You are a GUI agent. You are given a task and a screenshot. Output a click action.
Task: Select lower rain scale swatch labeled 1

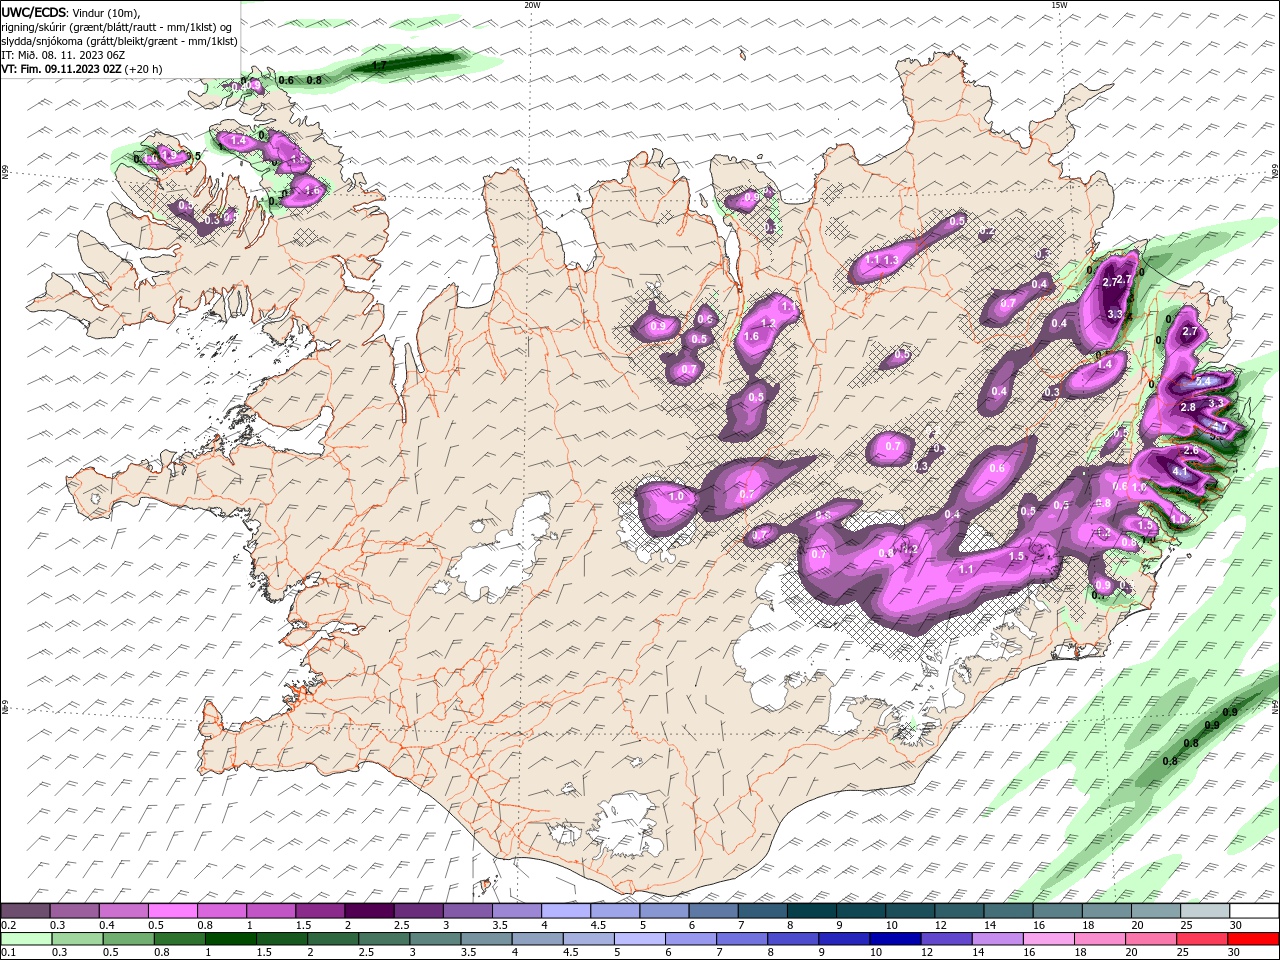tap(230, 939)
